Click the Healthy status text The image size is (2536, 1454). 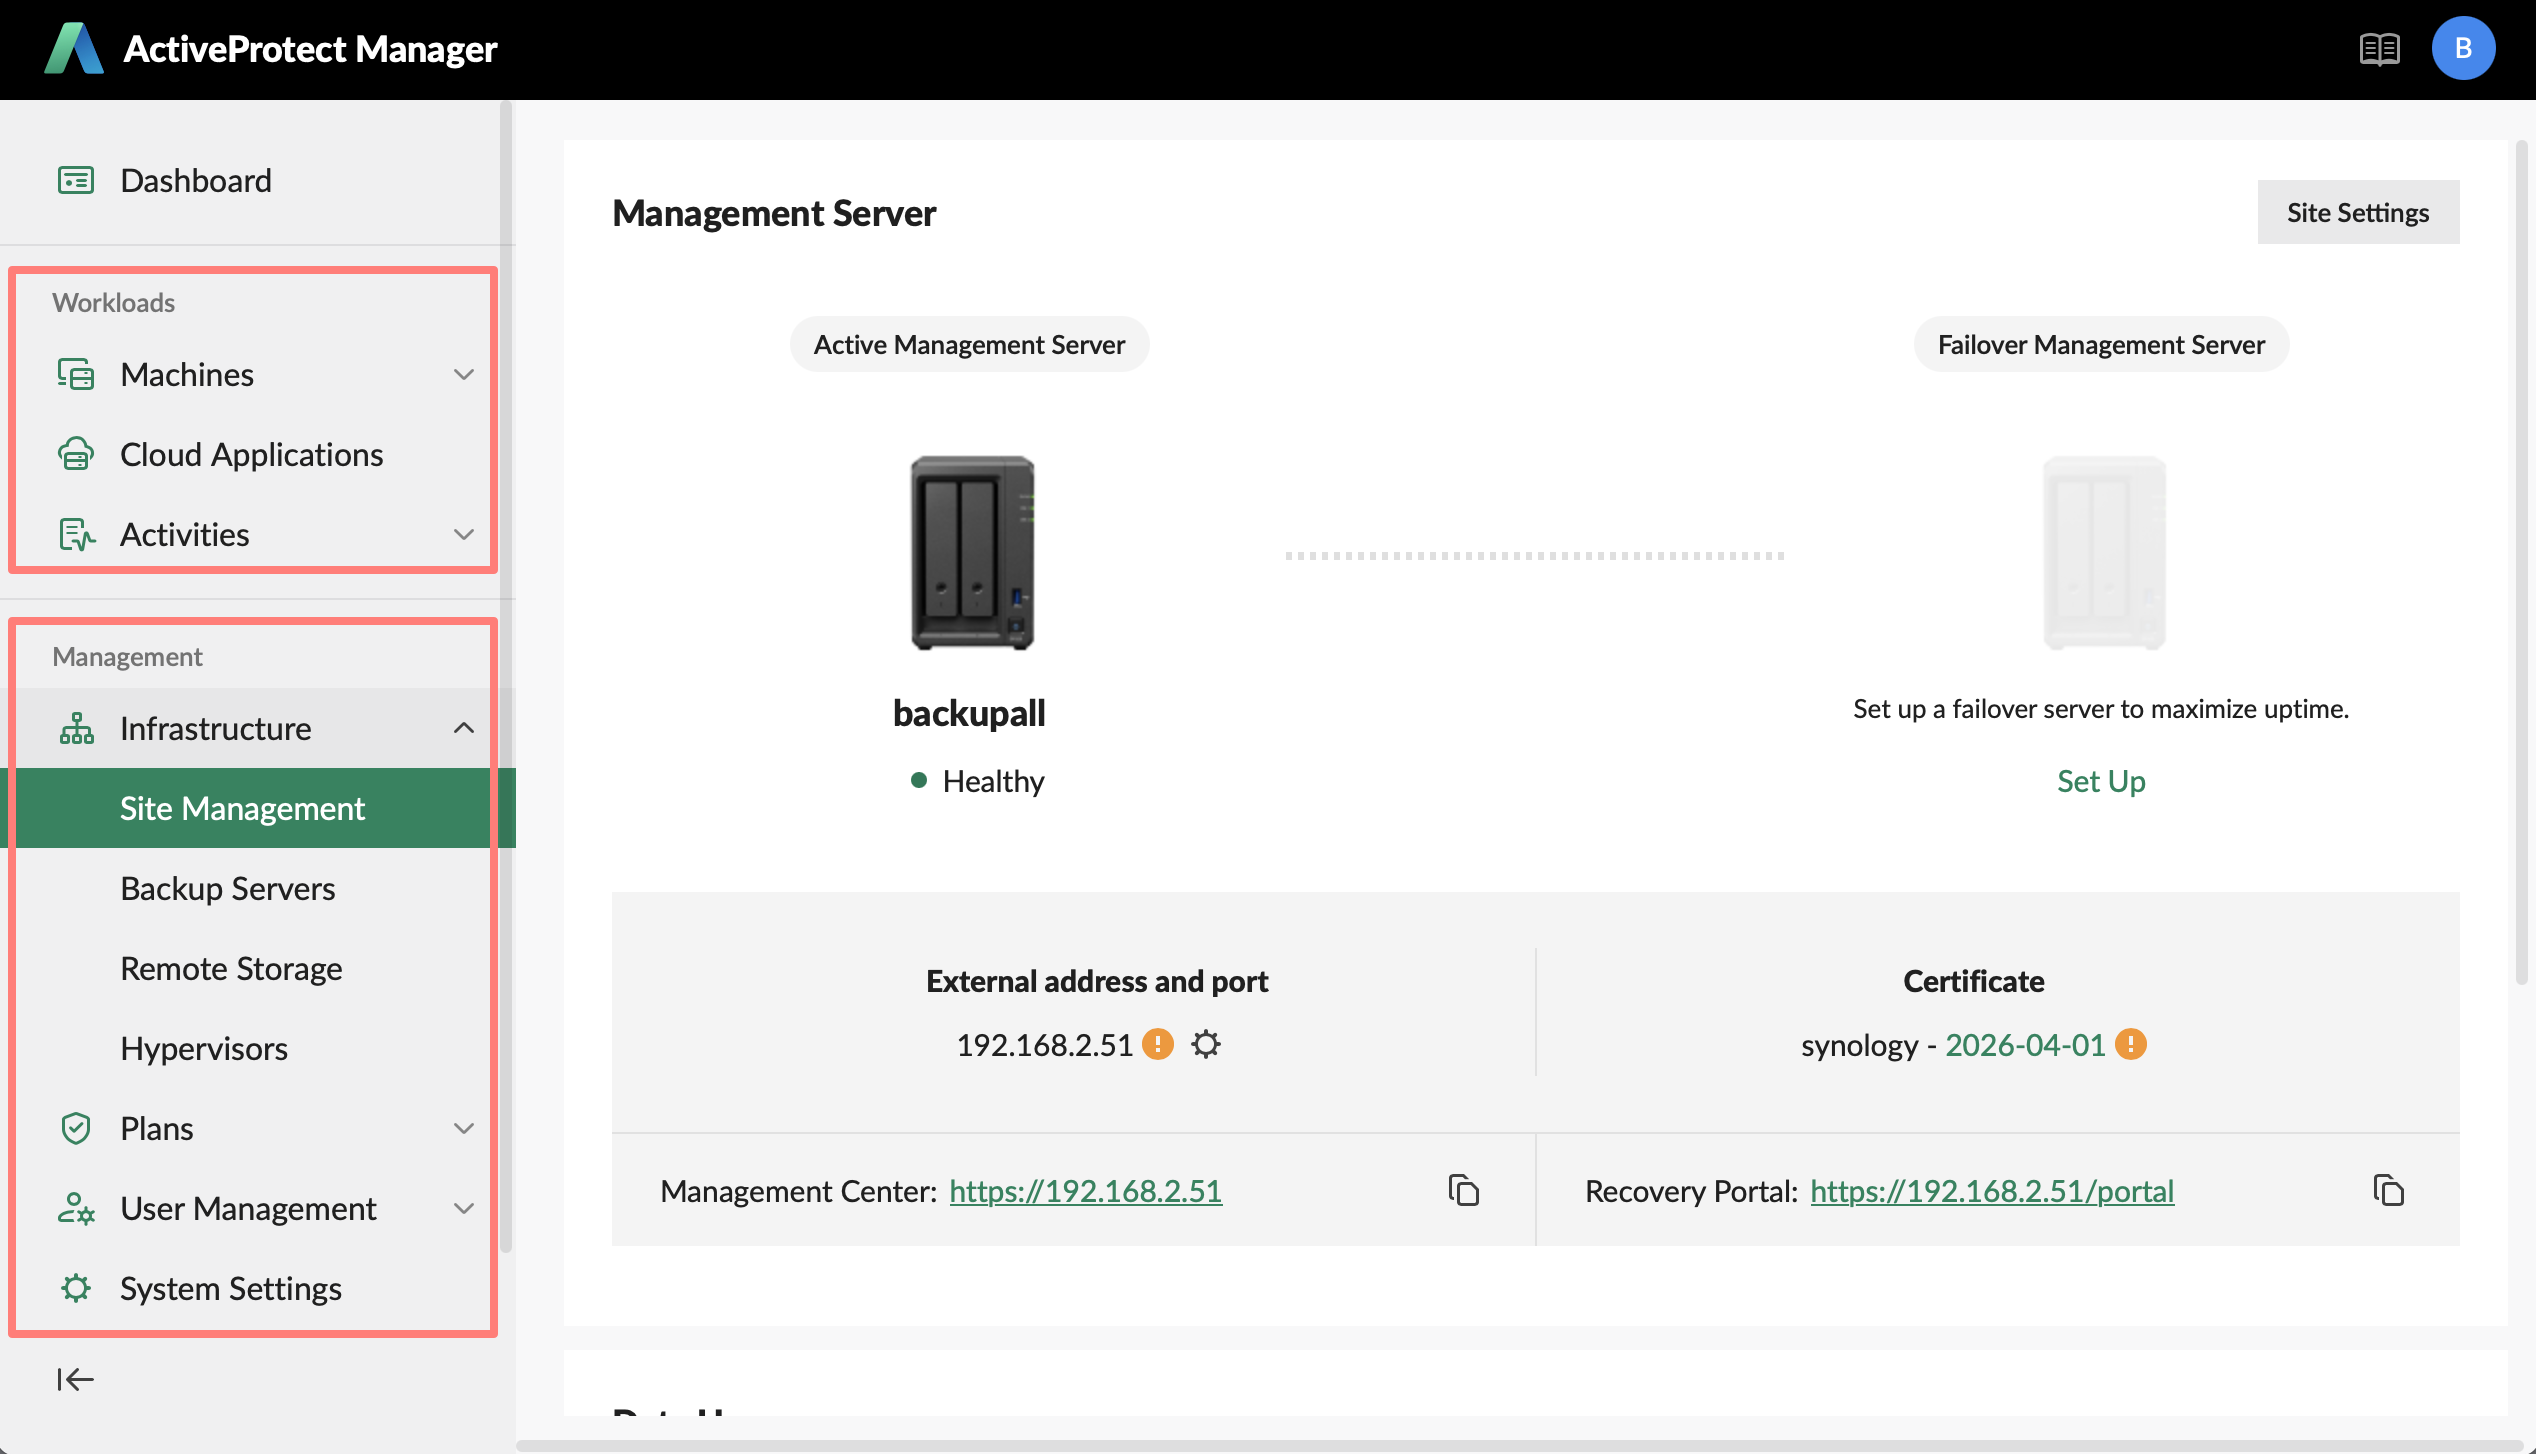(x=993, y=780)
